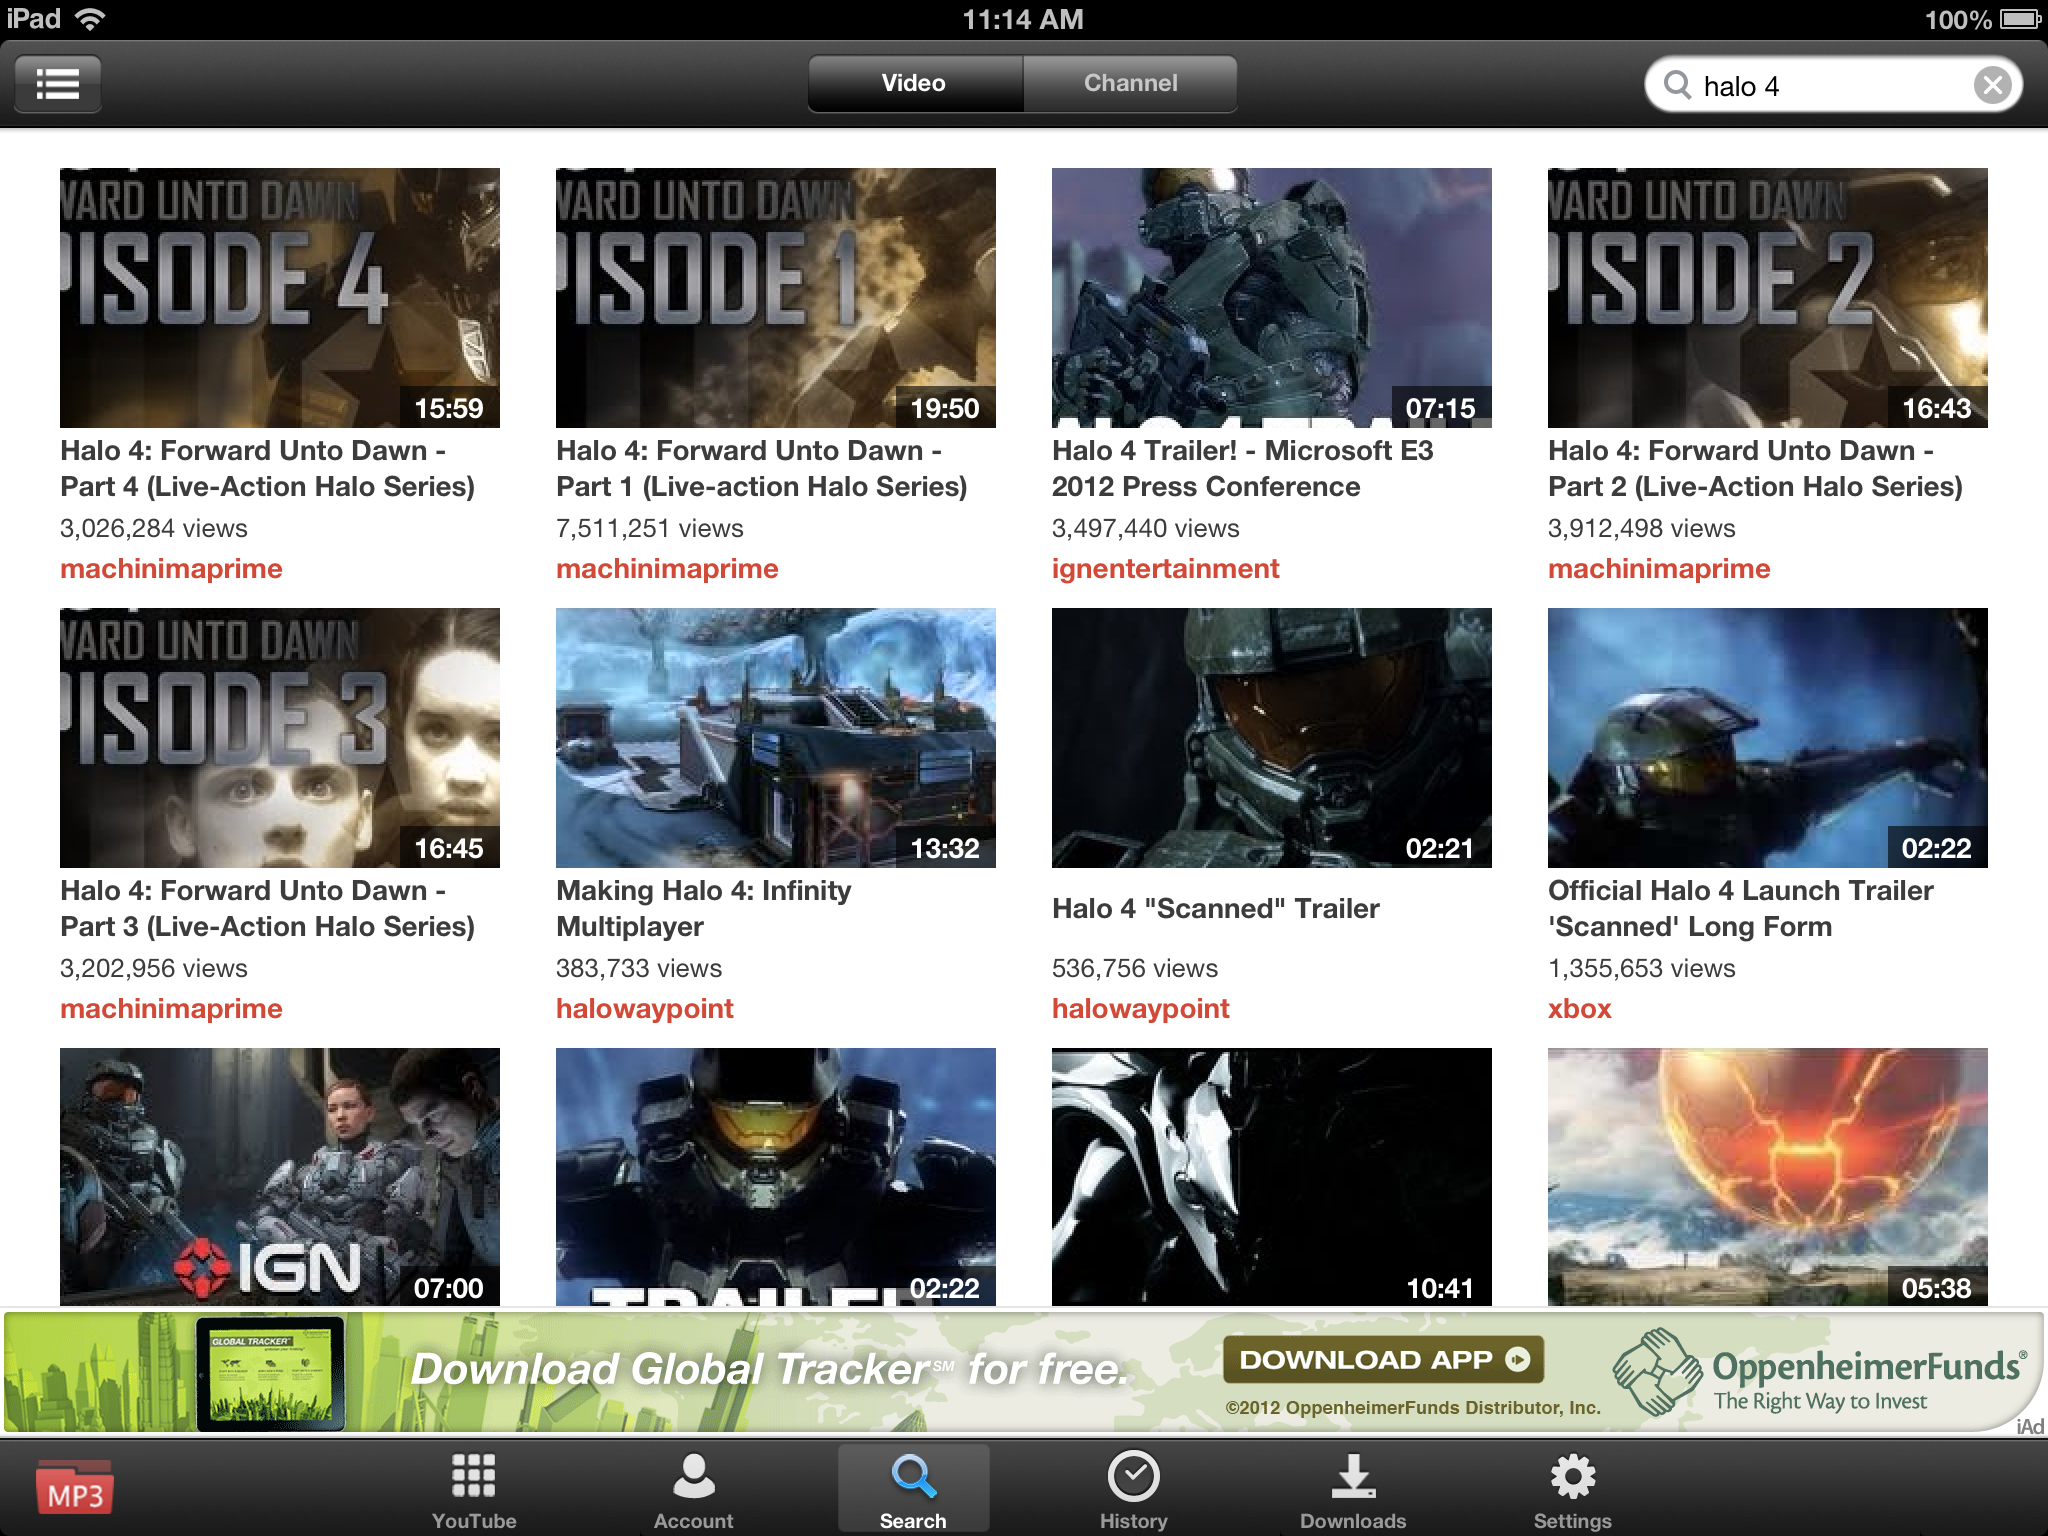Open the list menu icon
Screen dimensions: 2048x1536
pos(58,84)
